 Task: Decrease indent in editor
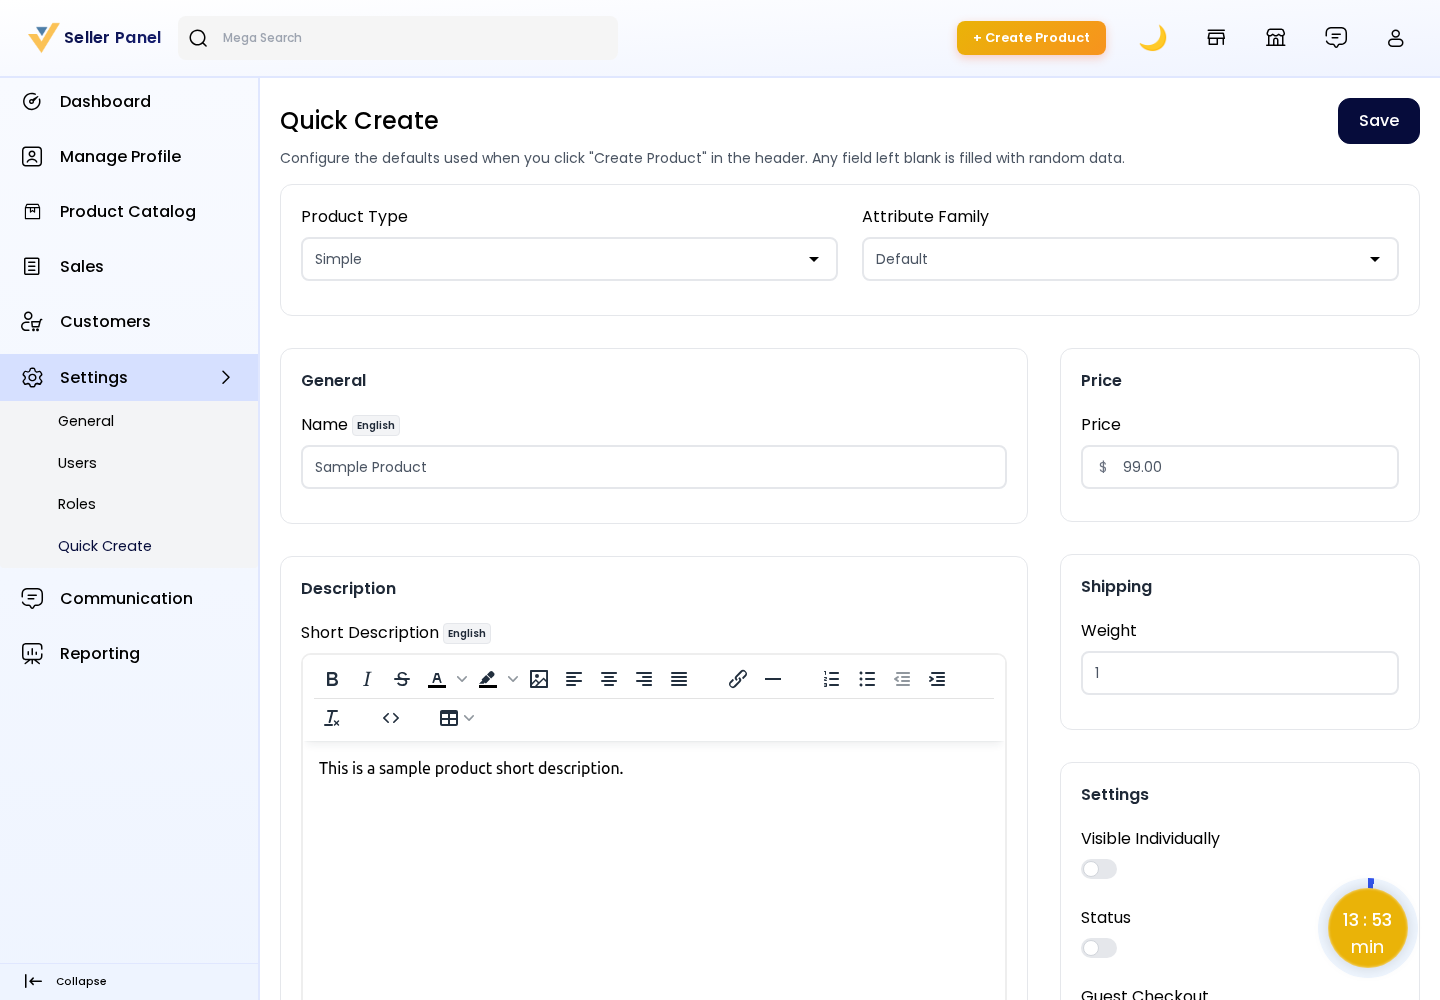(902, 679)
